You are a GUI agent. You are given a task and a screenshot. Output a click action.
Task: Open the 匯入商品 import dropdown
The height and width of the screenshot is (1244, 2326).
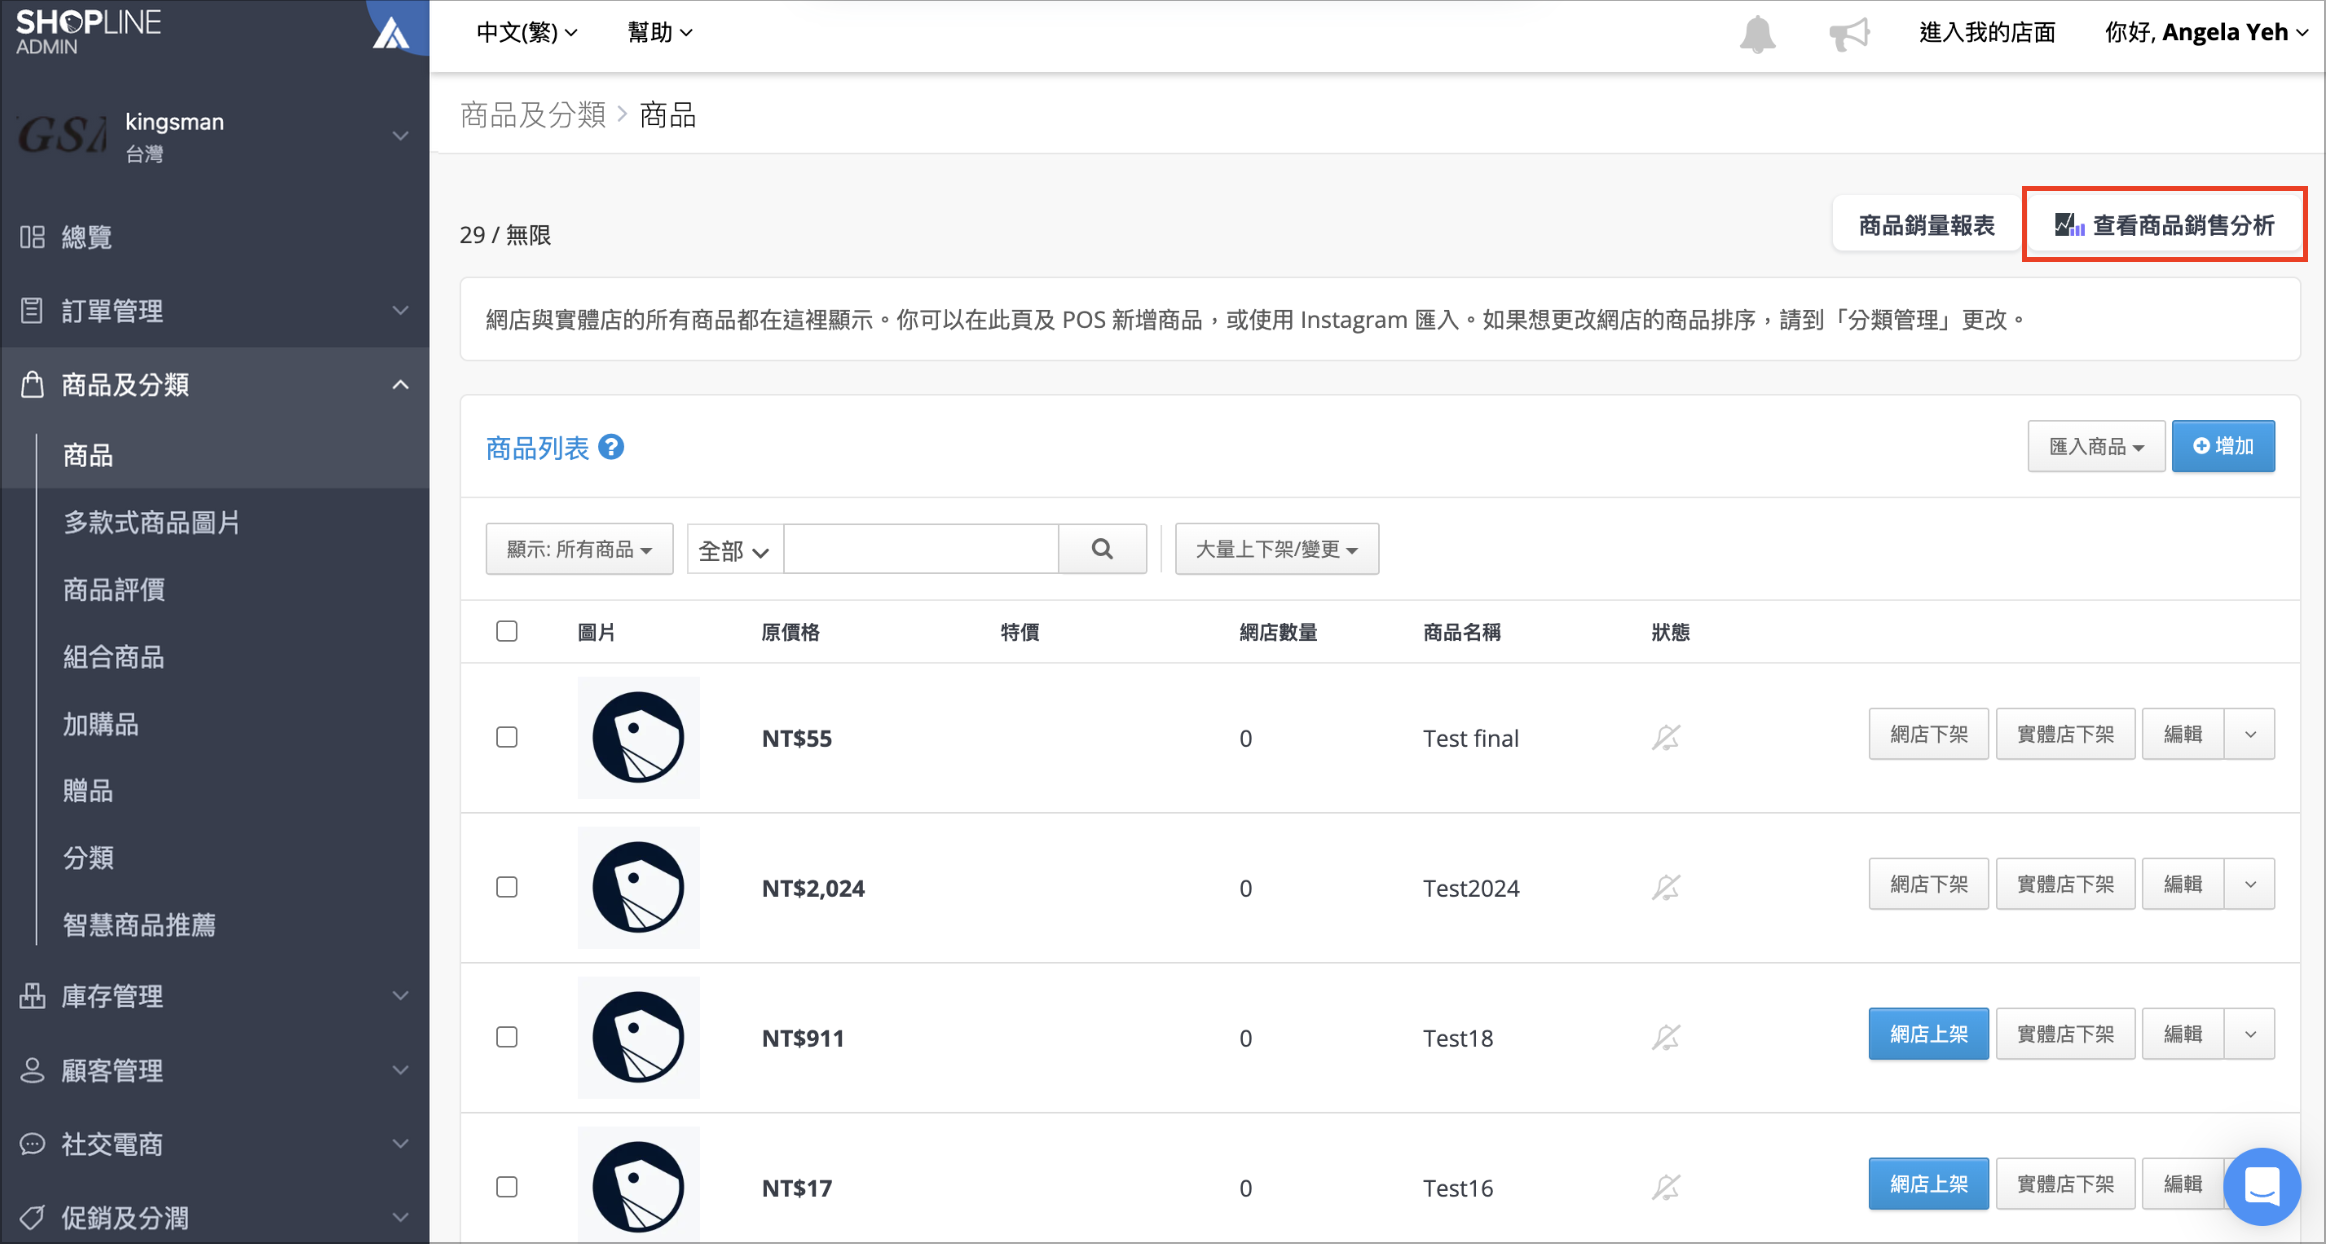coord(2096,447)
